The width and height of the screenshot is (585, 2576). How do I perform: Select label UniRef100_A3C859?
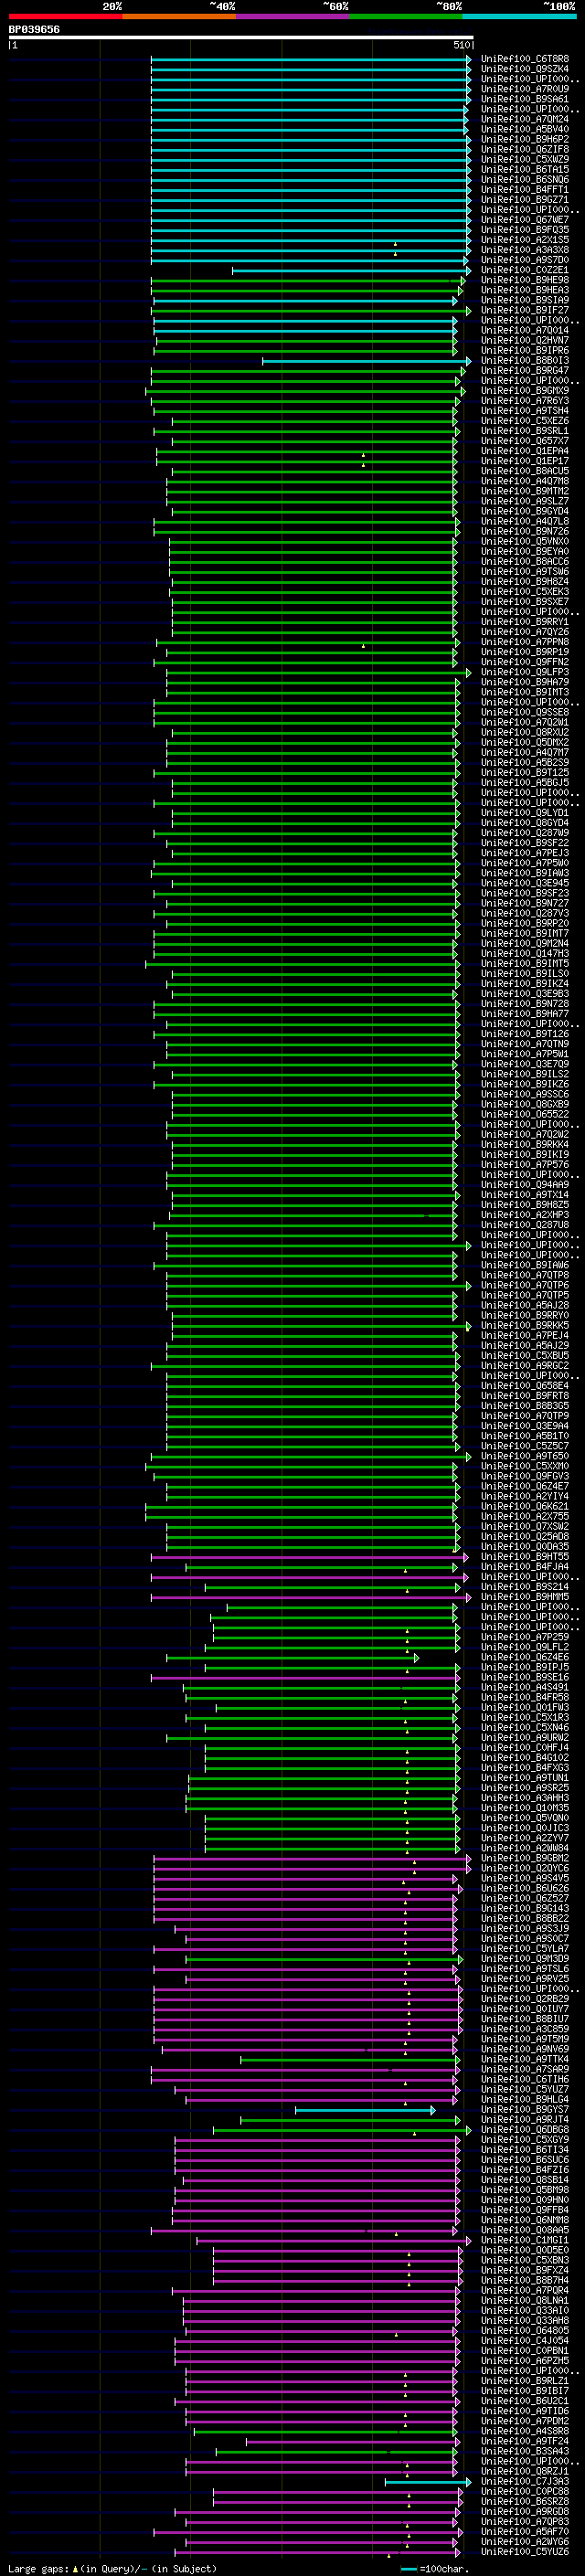click(x=525, y=2029)
